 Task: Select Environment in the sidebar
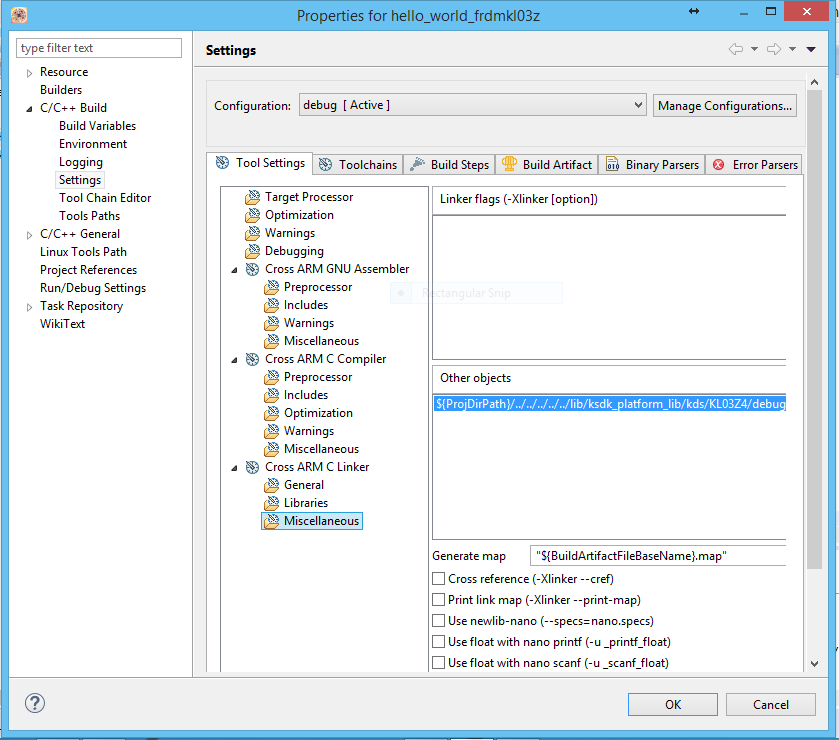[93, 143]
